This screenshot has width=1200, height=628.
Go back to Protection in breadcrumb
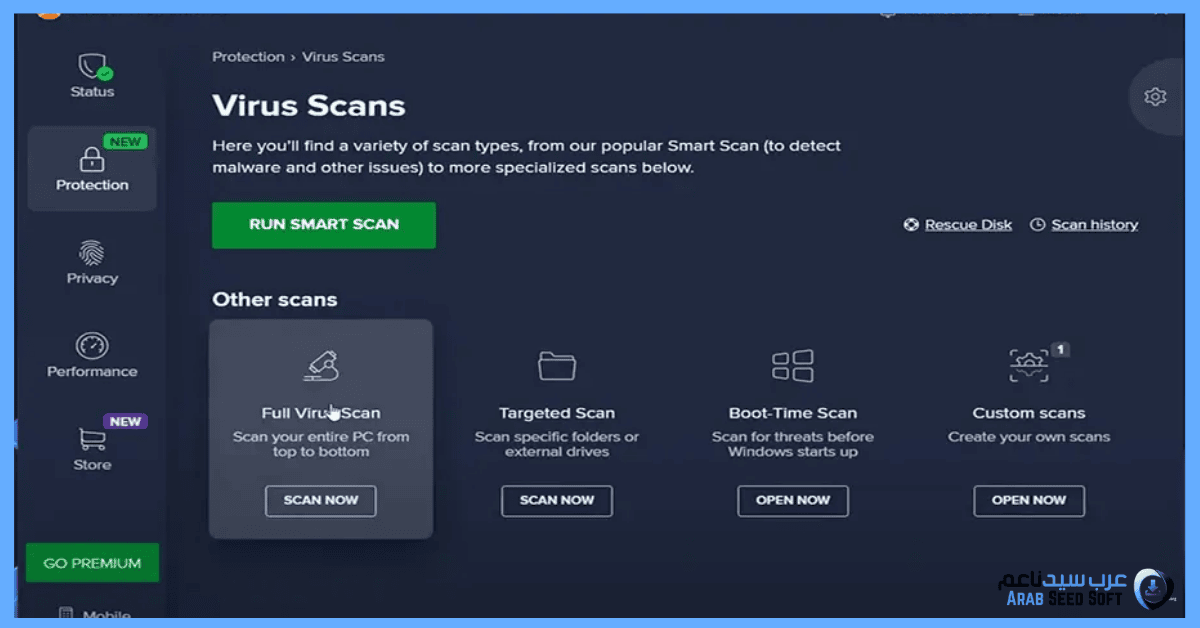tap(248, 57)
